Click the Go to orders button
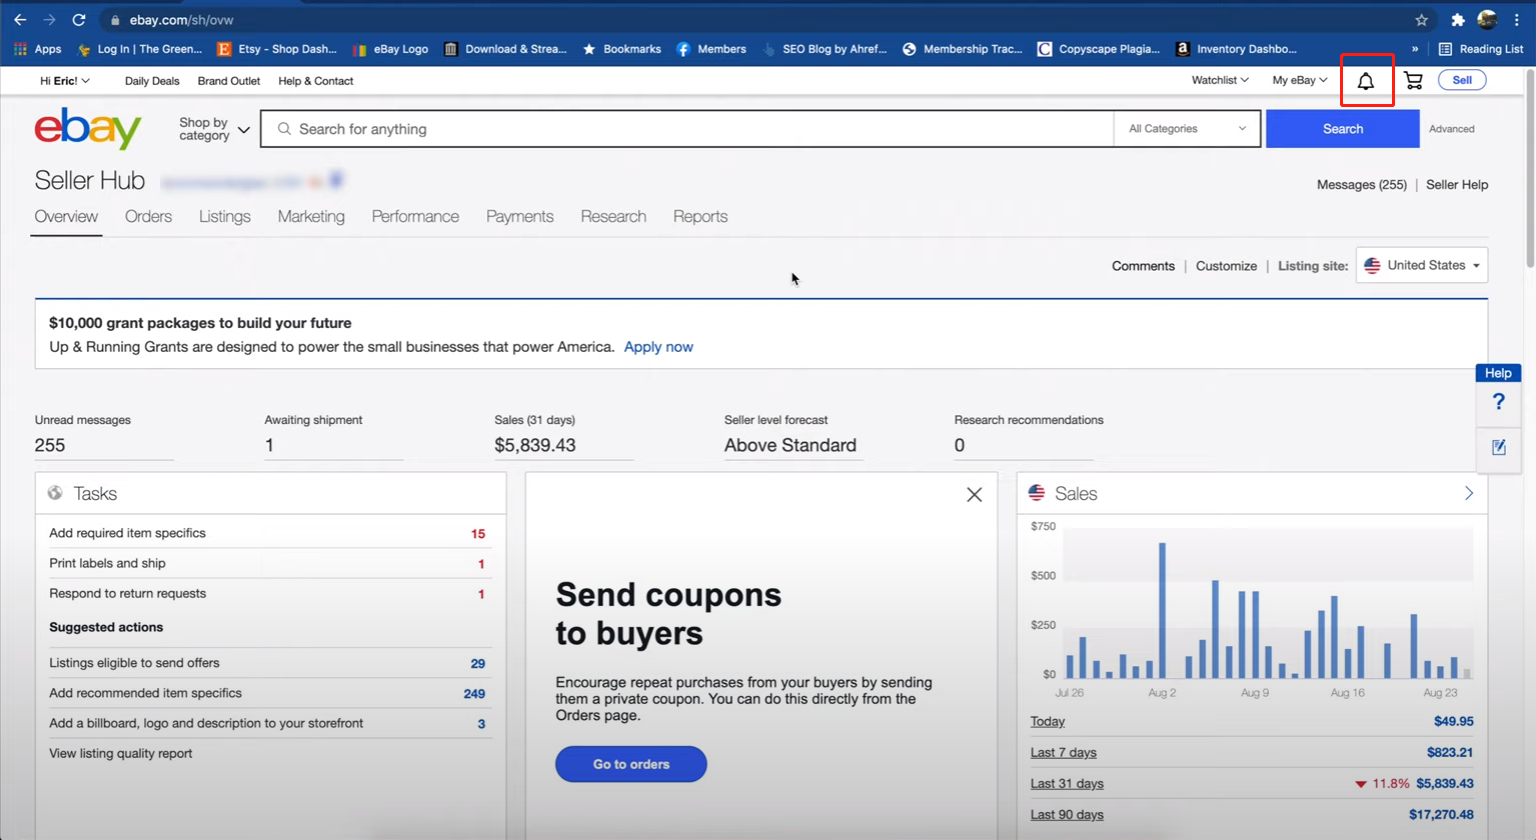The image size is (1536, 840). [x=631, y=764]
